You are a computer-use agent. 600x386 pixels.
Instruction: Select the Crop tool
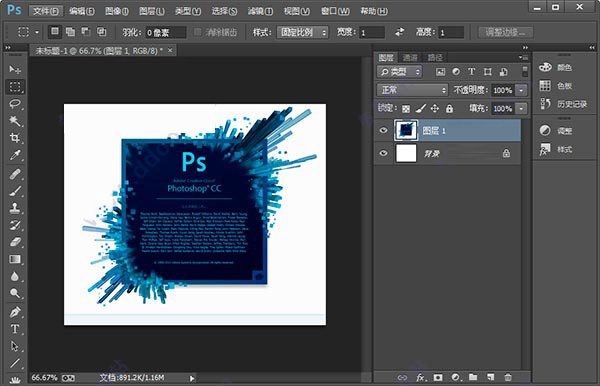pyautogui.click(x=15, y=138)
